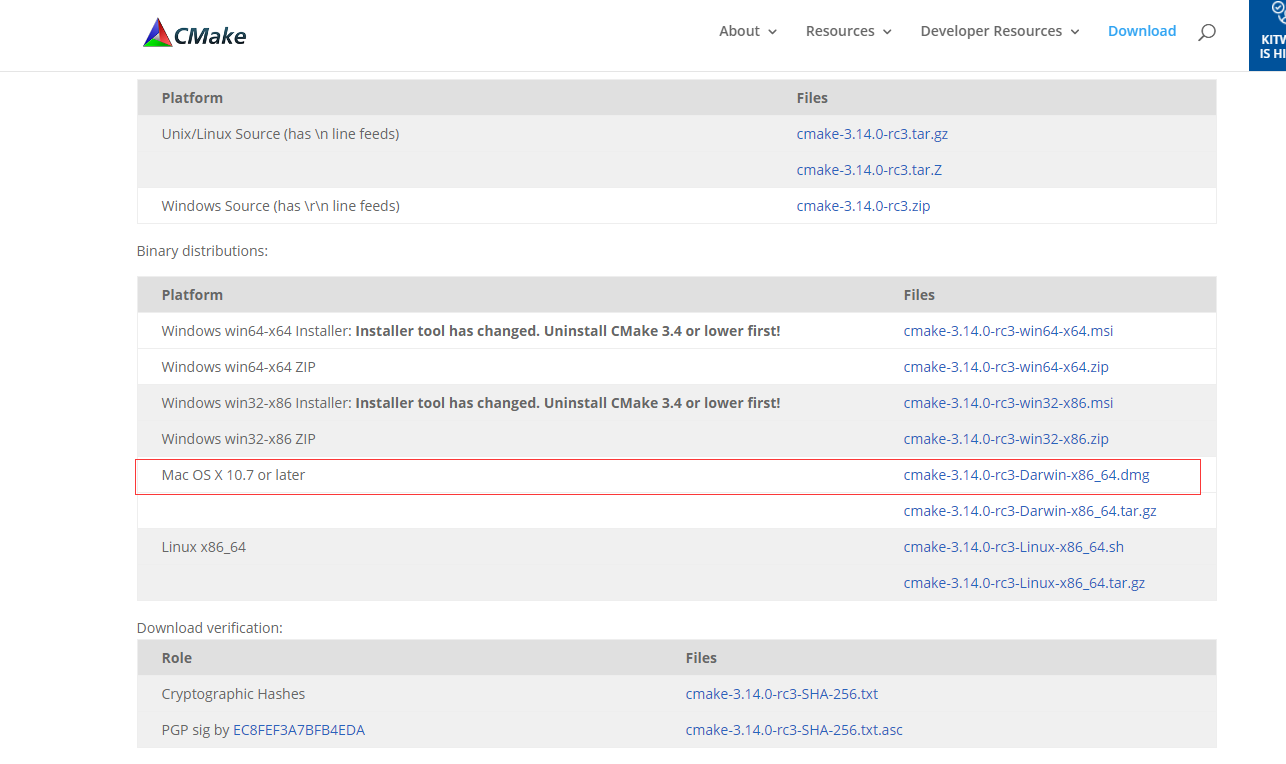
Task: Open cmake-3.14.0-rc3-SHA-256.txt.asc signature
Action: pos(794,730)
